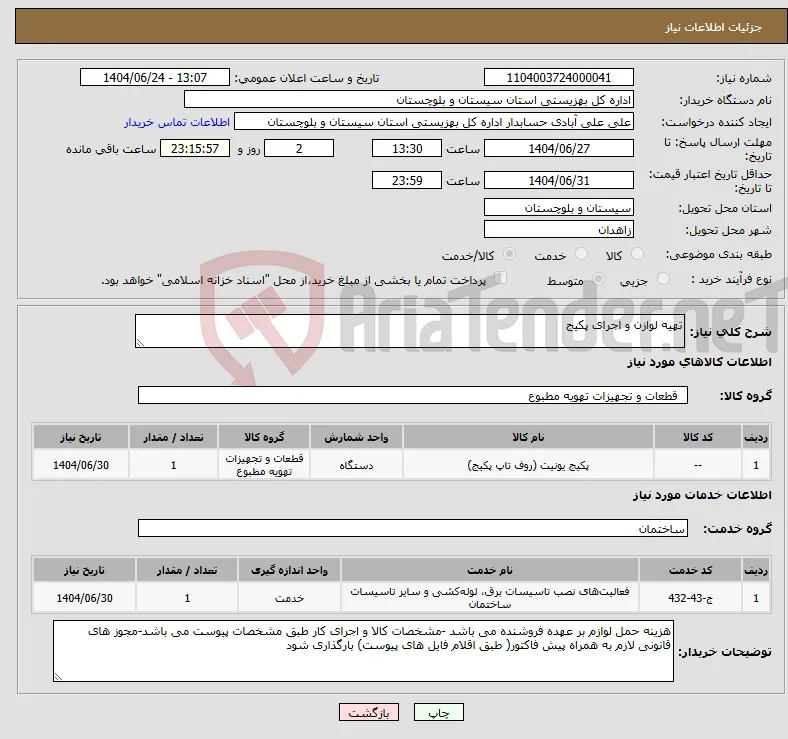The width and height of the screenshot is (788, 739).
Task: Click the response deadline date 1404/06/27
Action: pyautogui.click(x=558, y=148)
